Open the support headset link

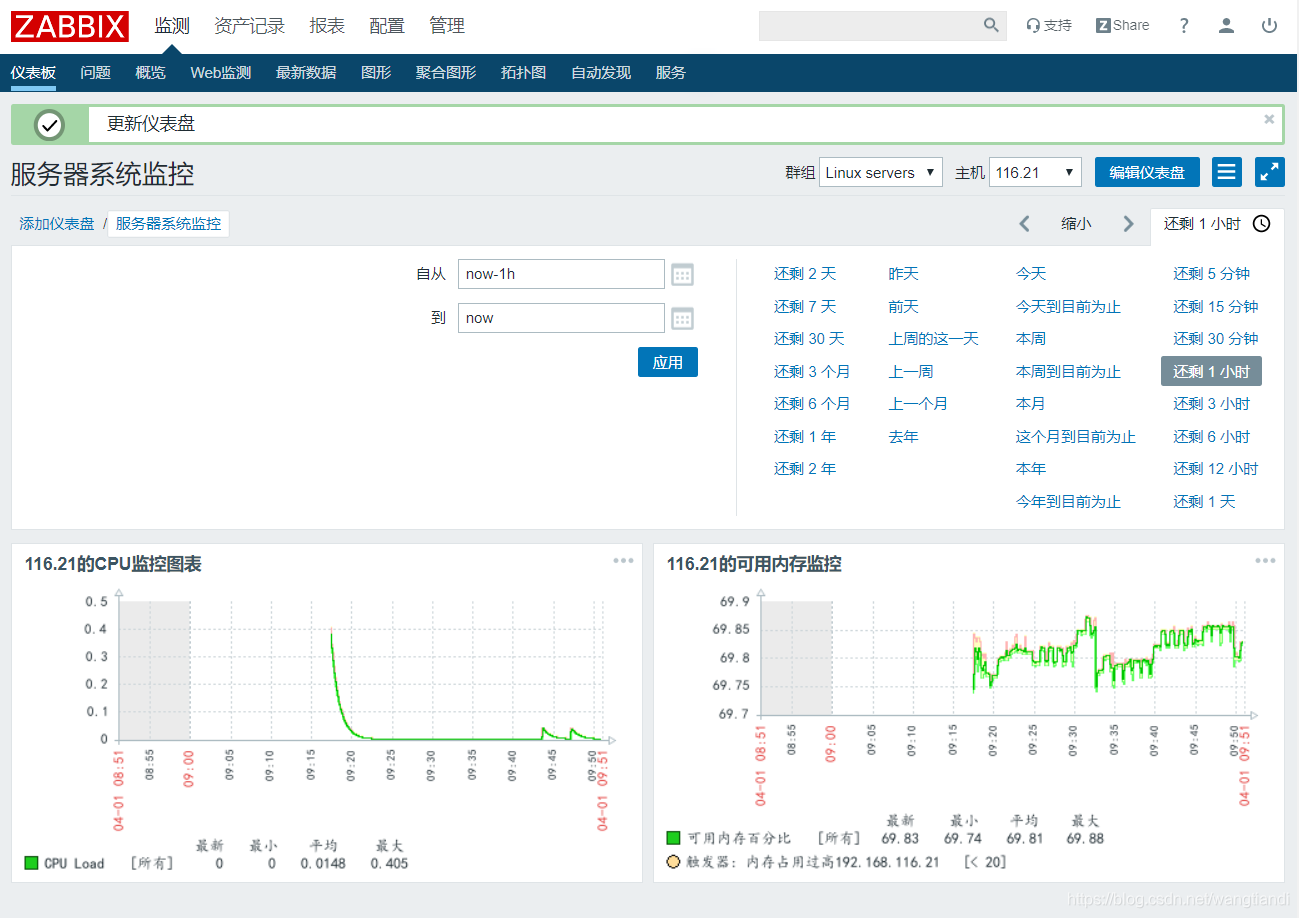1049,26
